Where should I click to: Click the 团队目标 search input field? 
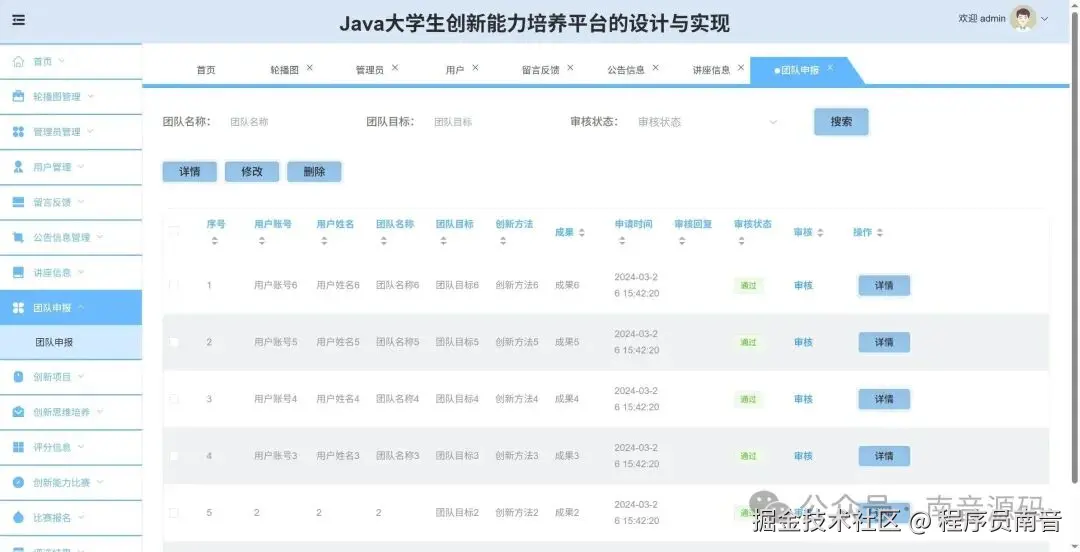490,122
